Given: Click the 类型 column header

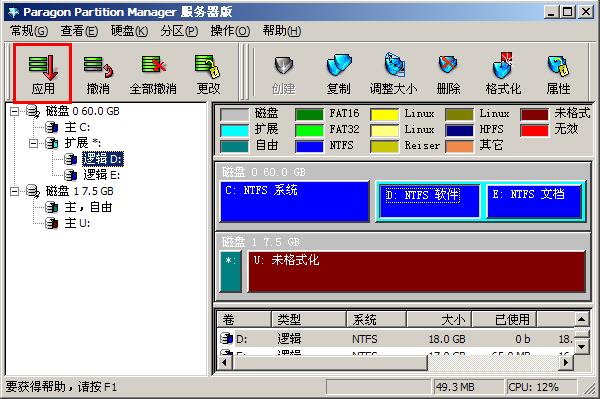Looking at the screenshot, I should click(x=308, y=319).
